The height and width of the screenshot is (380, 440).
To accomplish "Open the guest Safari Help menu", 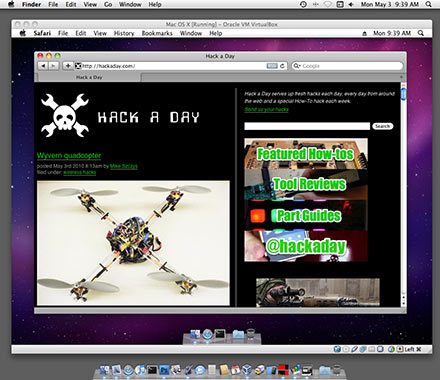I will [x=216, y=33].
